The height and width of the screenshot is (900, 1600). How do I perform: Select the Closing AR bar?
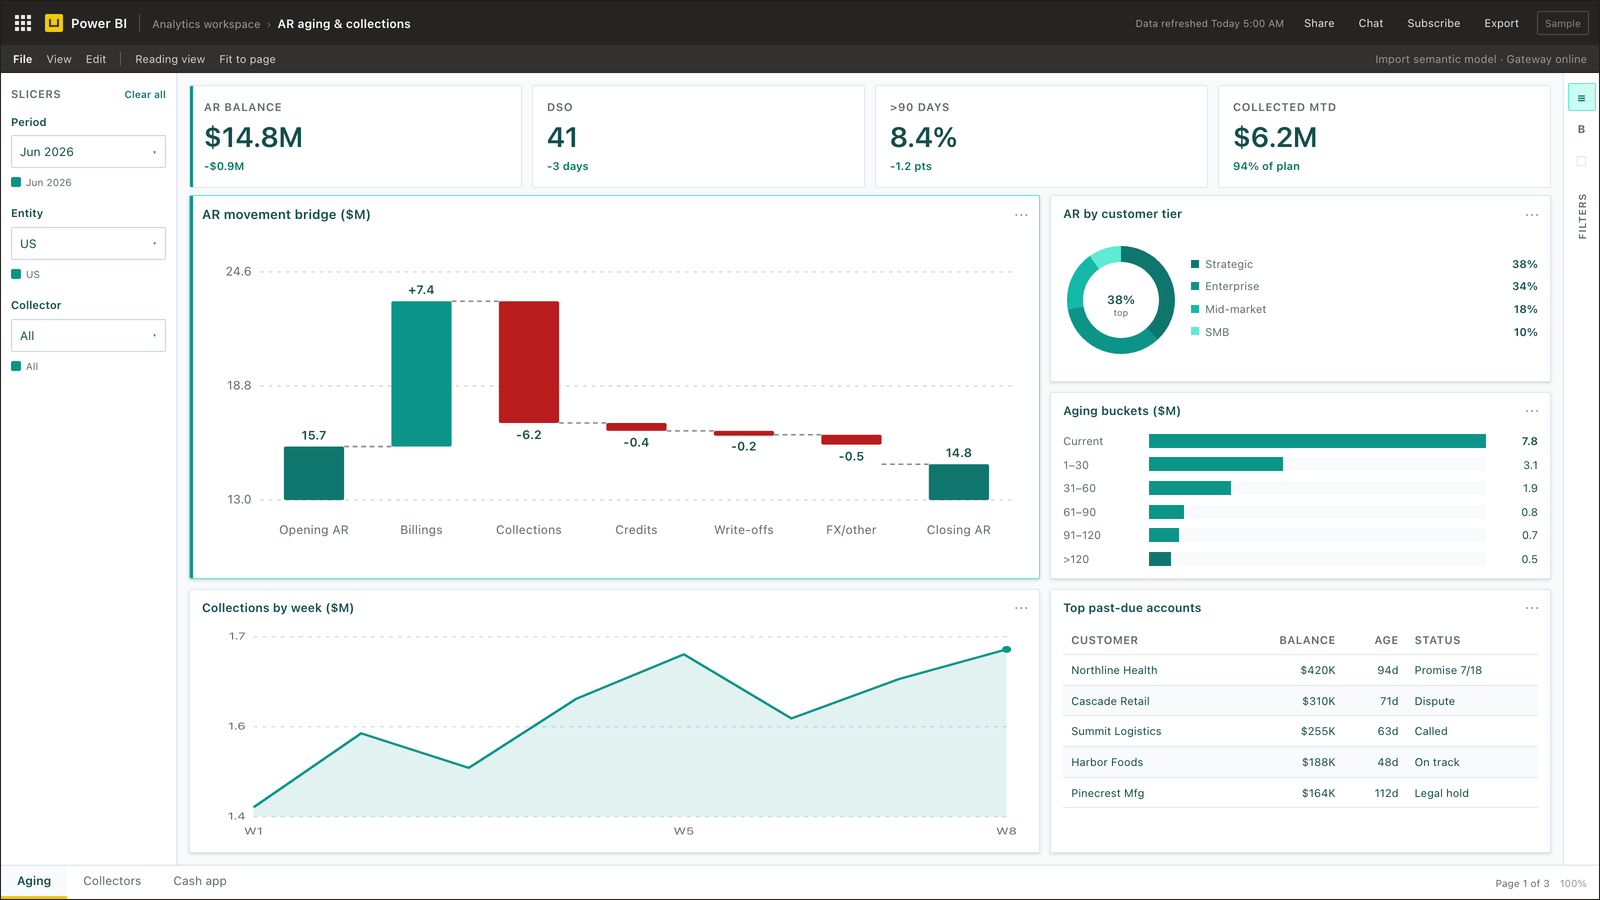click(x=959, y=482)
